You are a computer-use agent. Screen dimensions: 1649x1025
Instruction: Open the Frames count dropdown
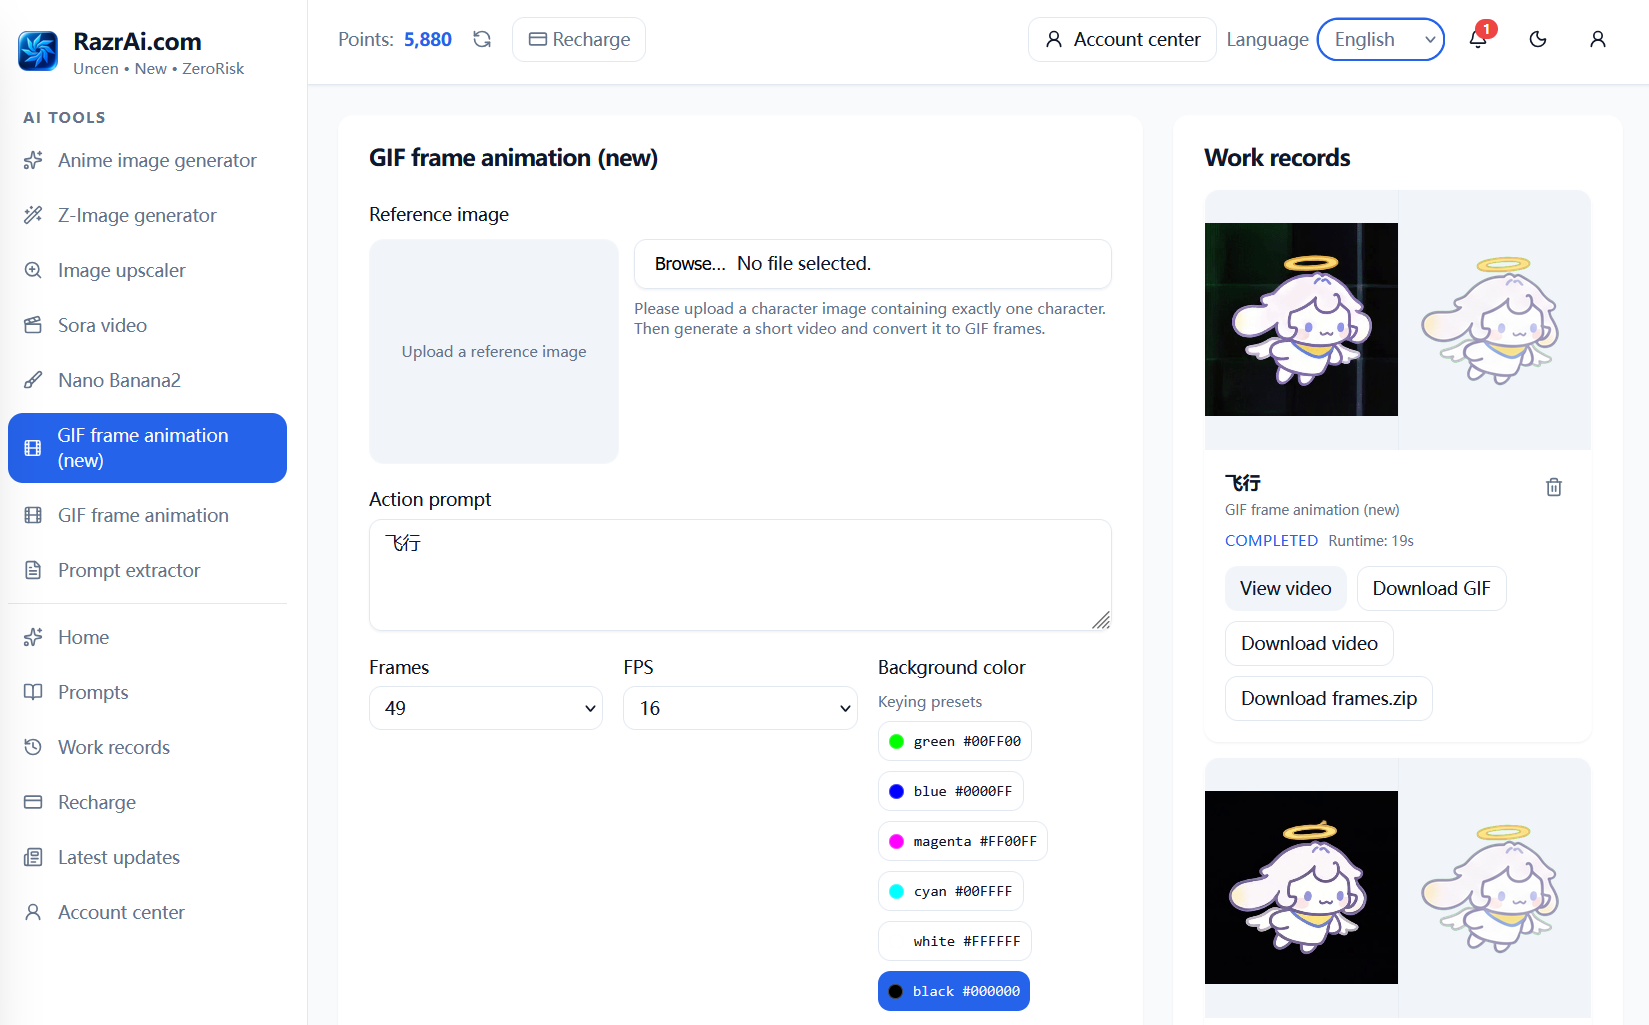(485, 708)
